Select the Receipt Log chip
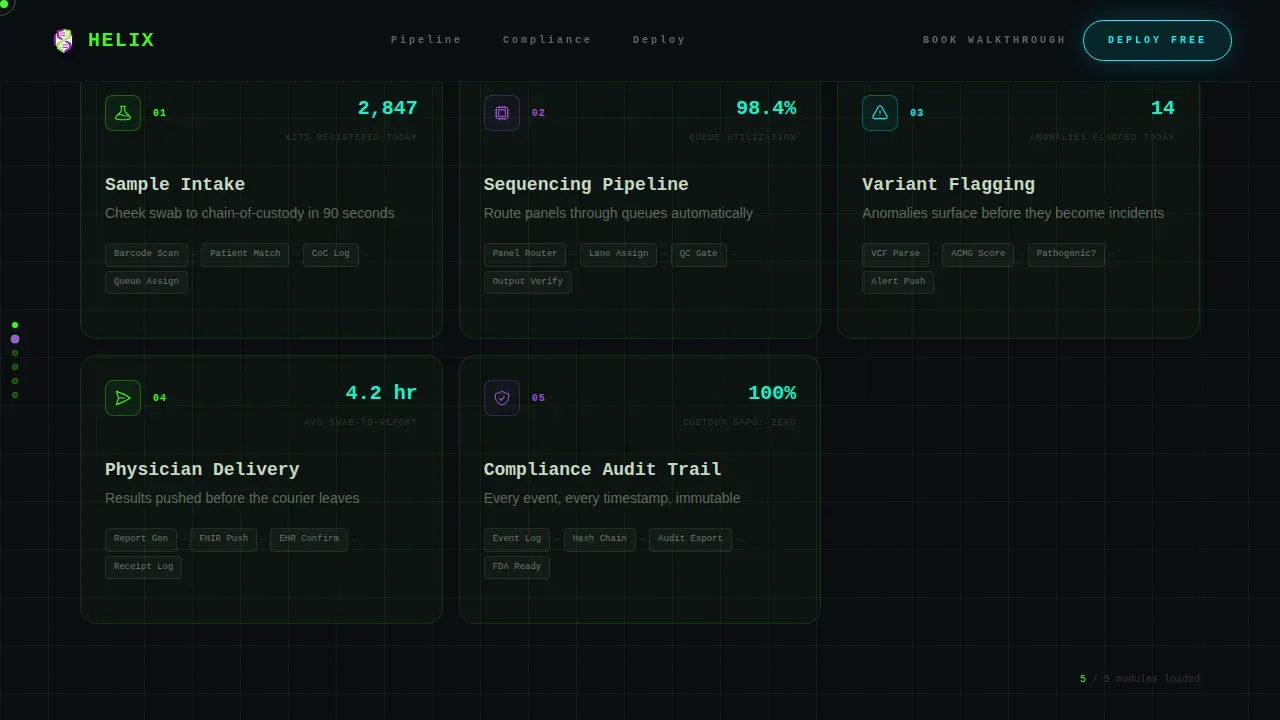The image size is (1280, 720). (143, 567)
